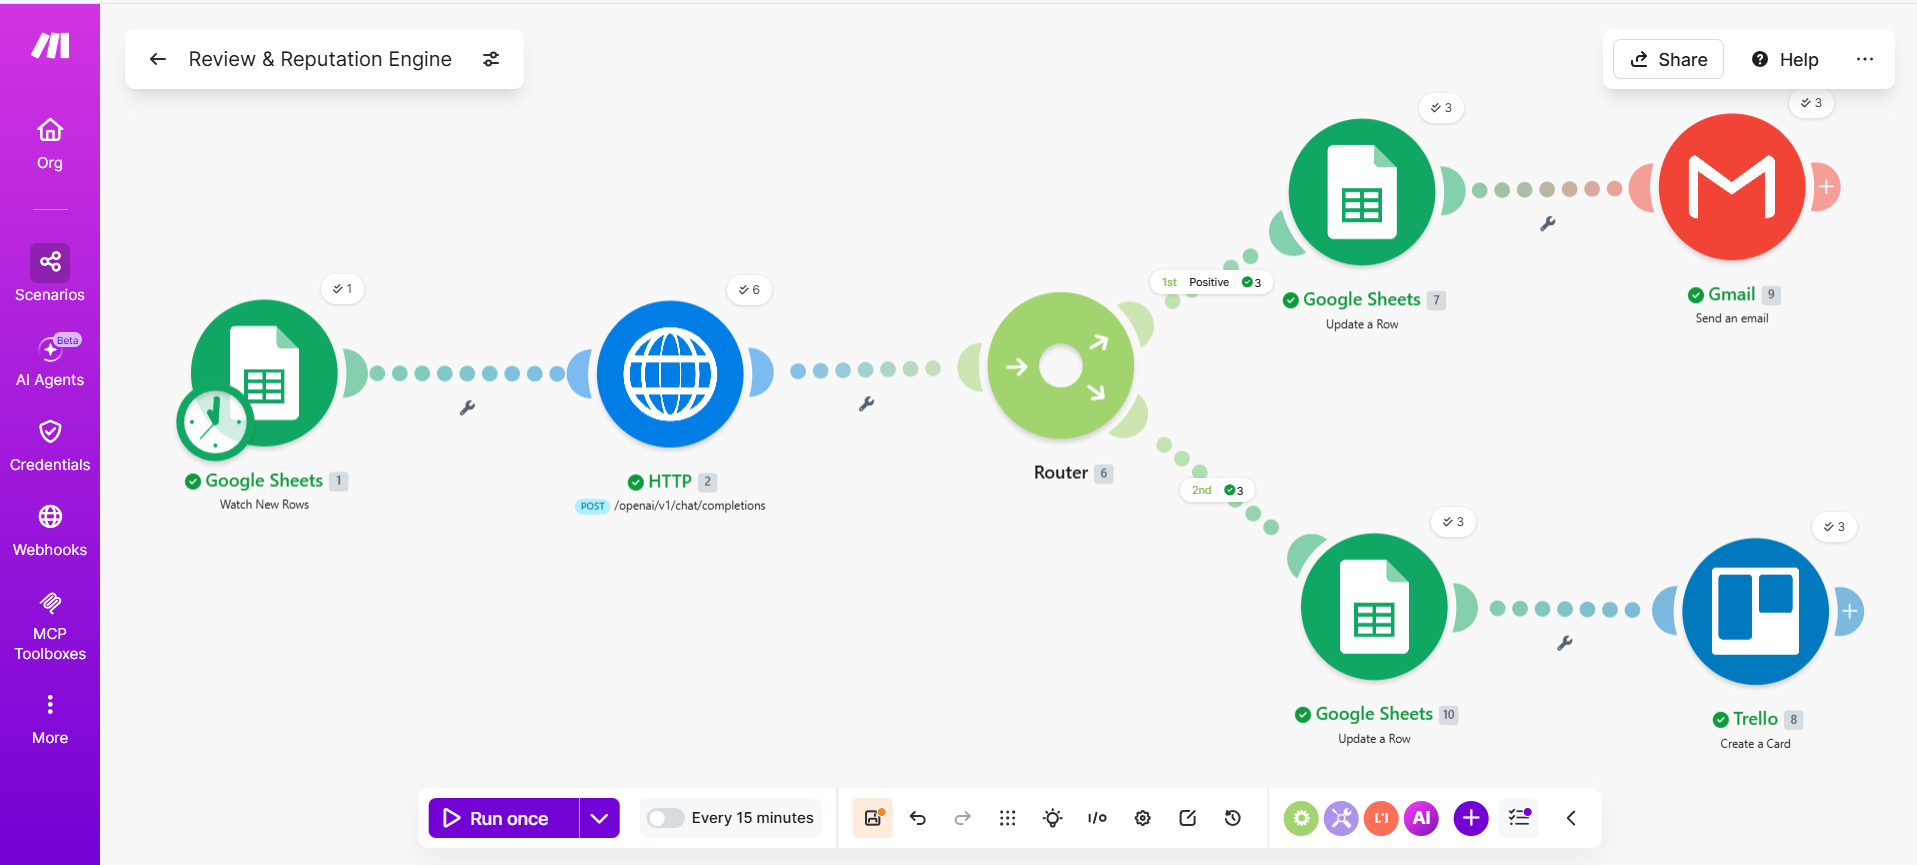Viewport: 1917px width, 865px height.
Task: Save the scenario
Action: tap(873, 818)
